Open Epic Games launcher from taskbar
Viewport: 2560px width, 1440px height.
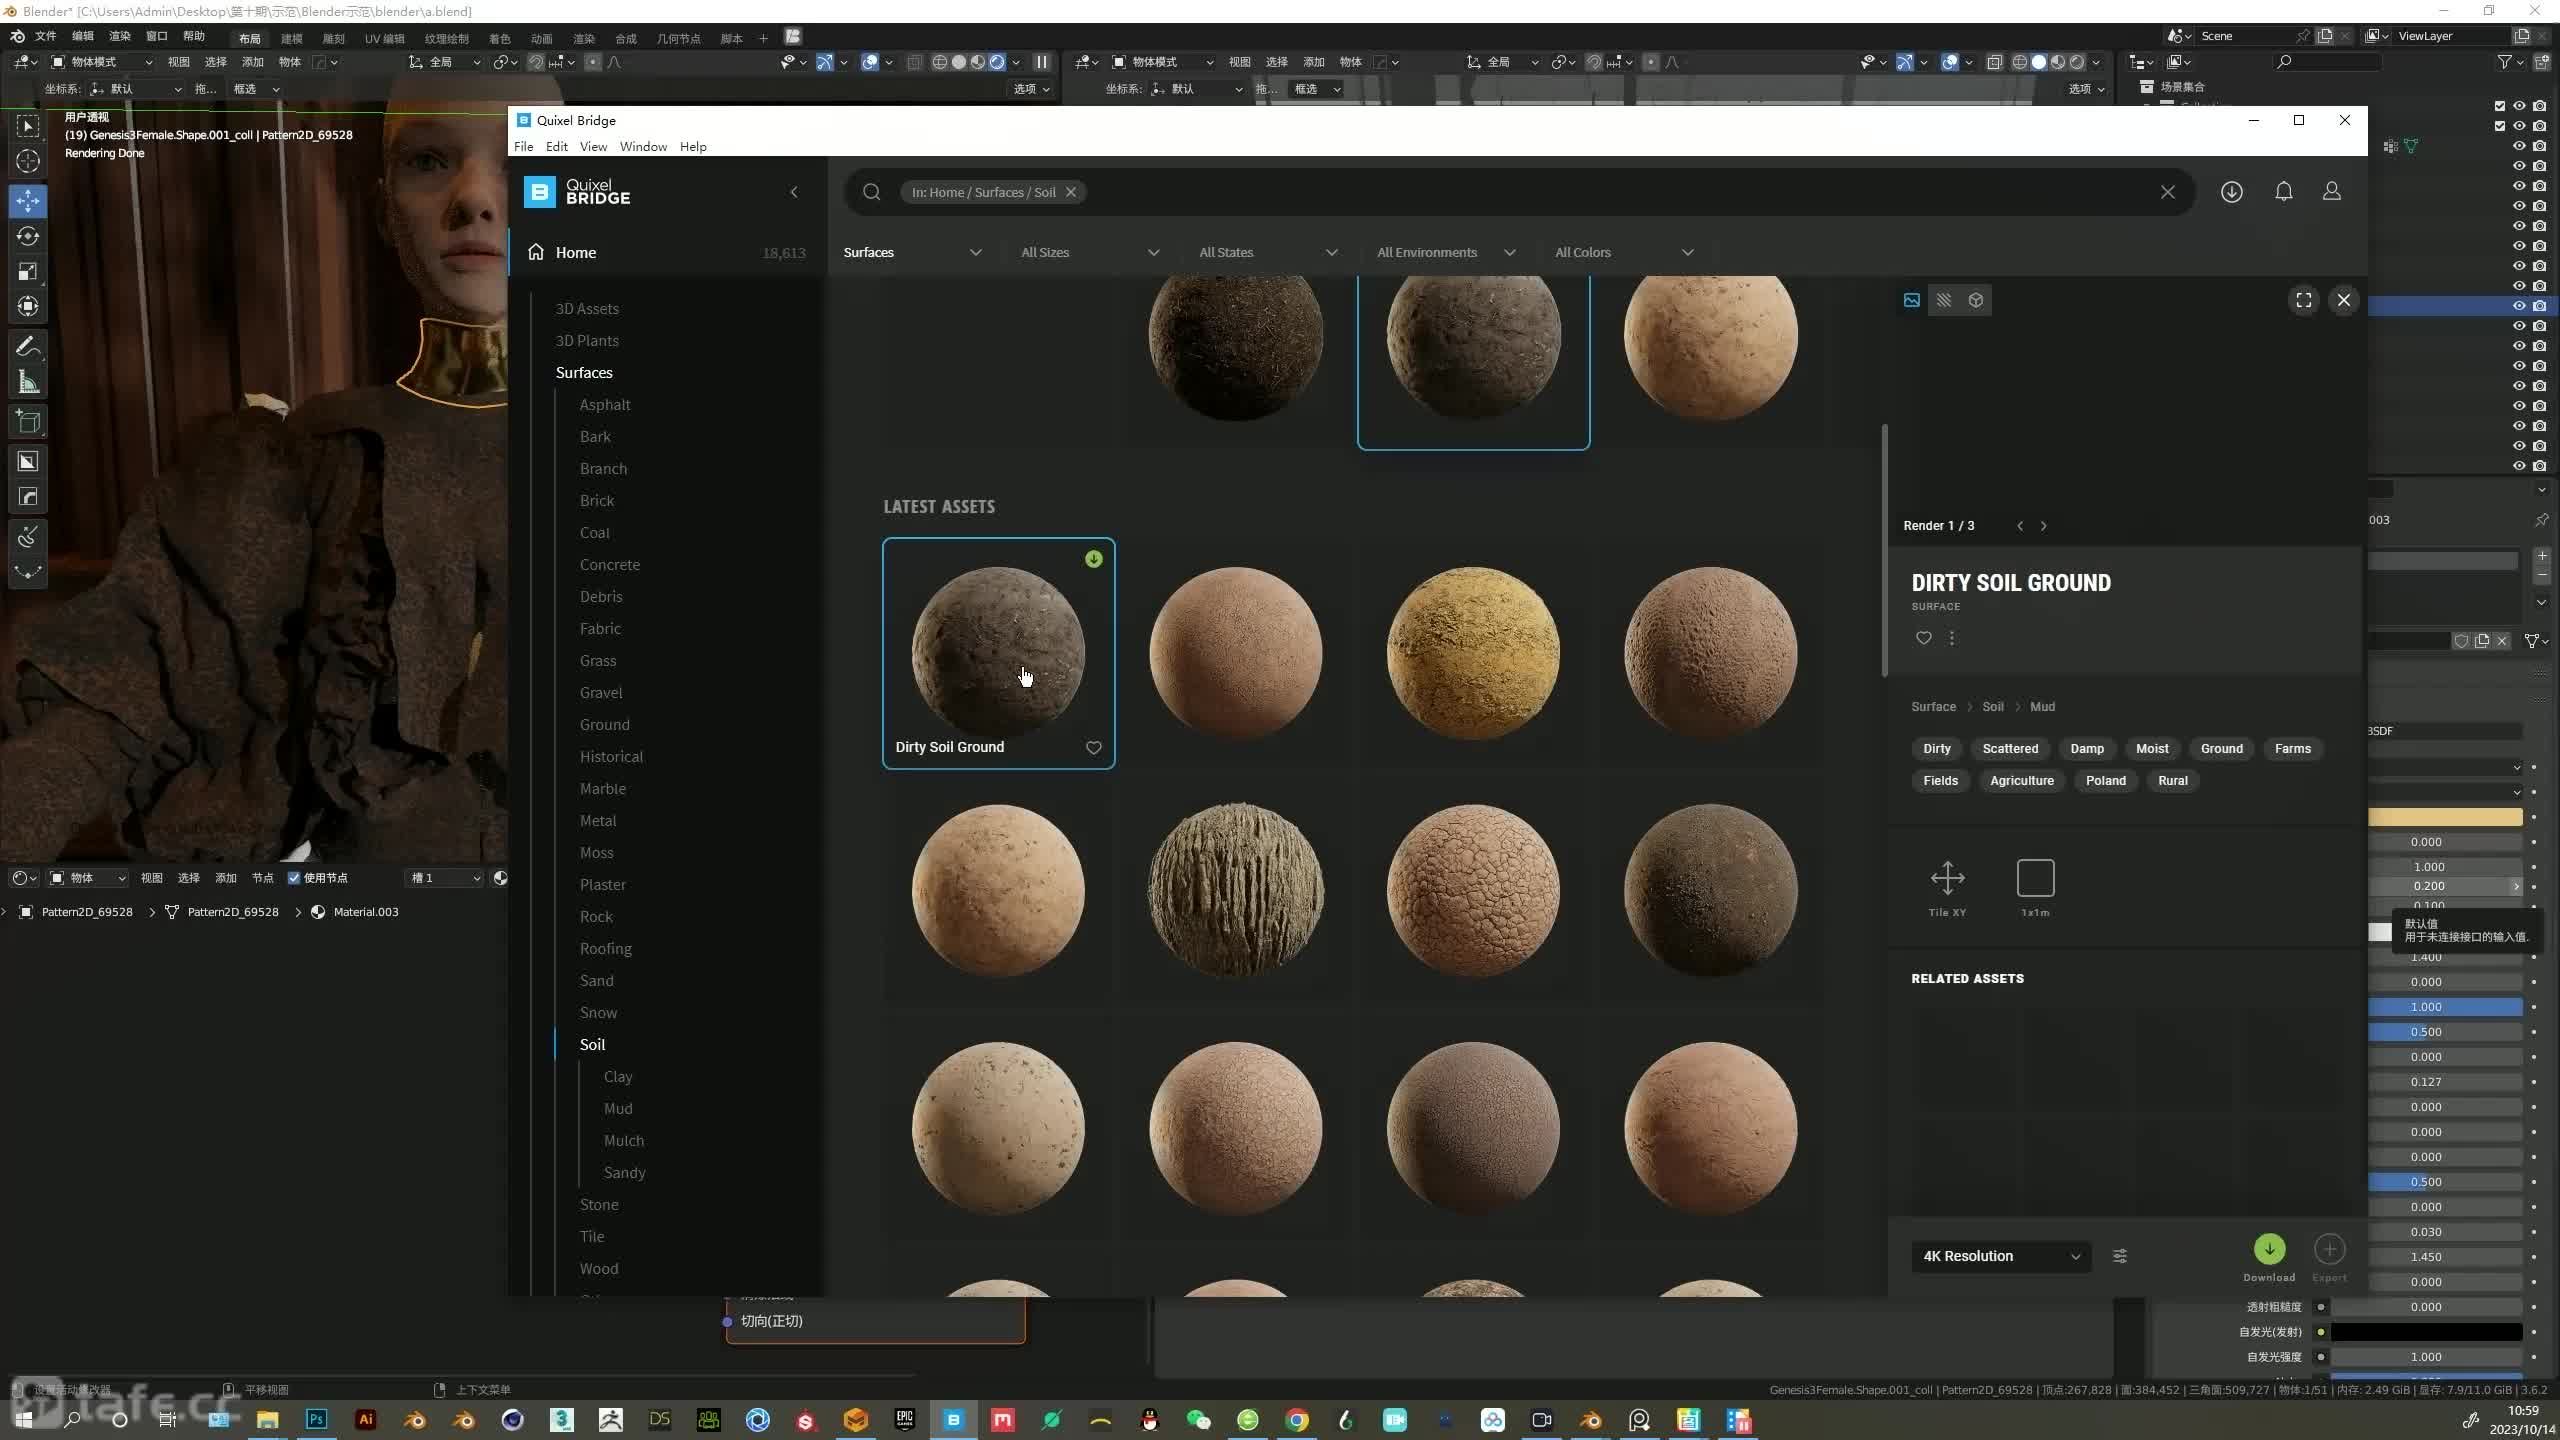pos(905,1420)
